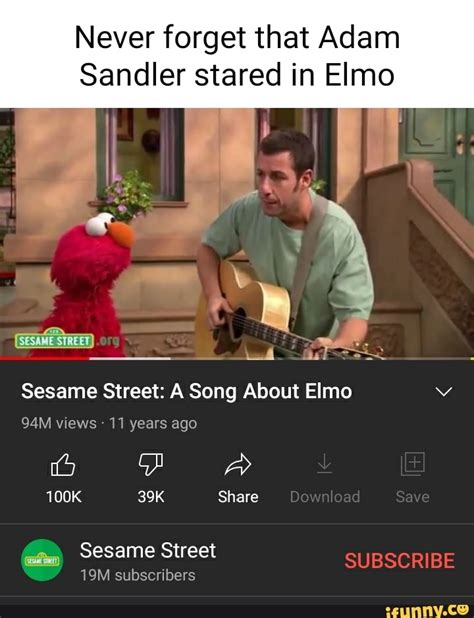Open the Sesame Street channel avatar
Screen dimensions: 474x618
point(42,560)
